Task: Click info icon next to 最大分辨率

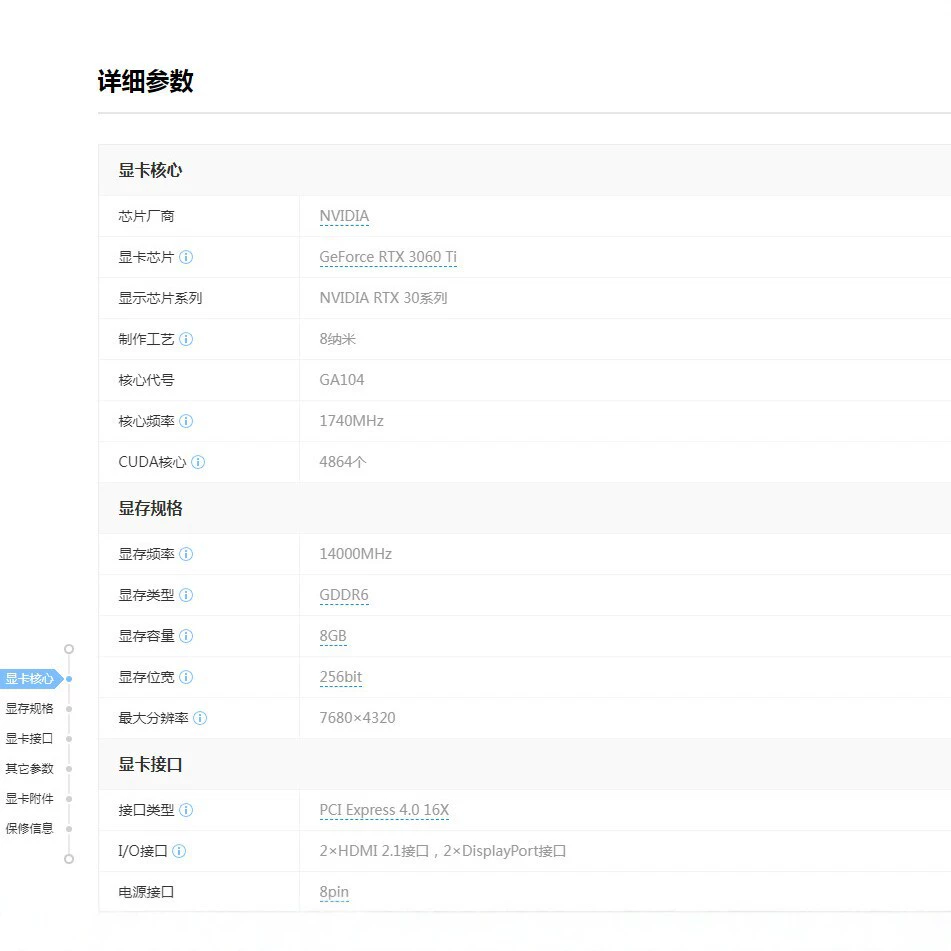Action: coord(200,718)
